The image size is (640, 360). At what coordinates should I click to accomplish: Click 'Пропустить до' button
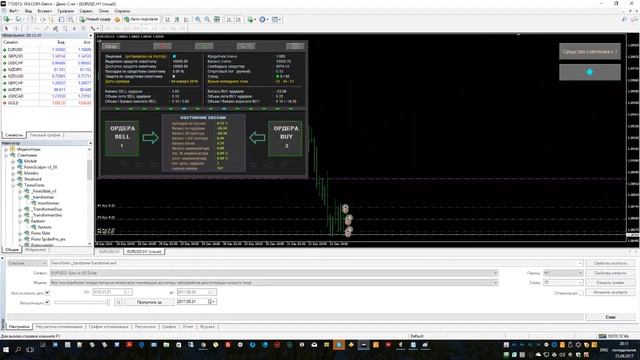pos(149,302)
